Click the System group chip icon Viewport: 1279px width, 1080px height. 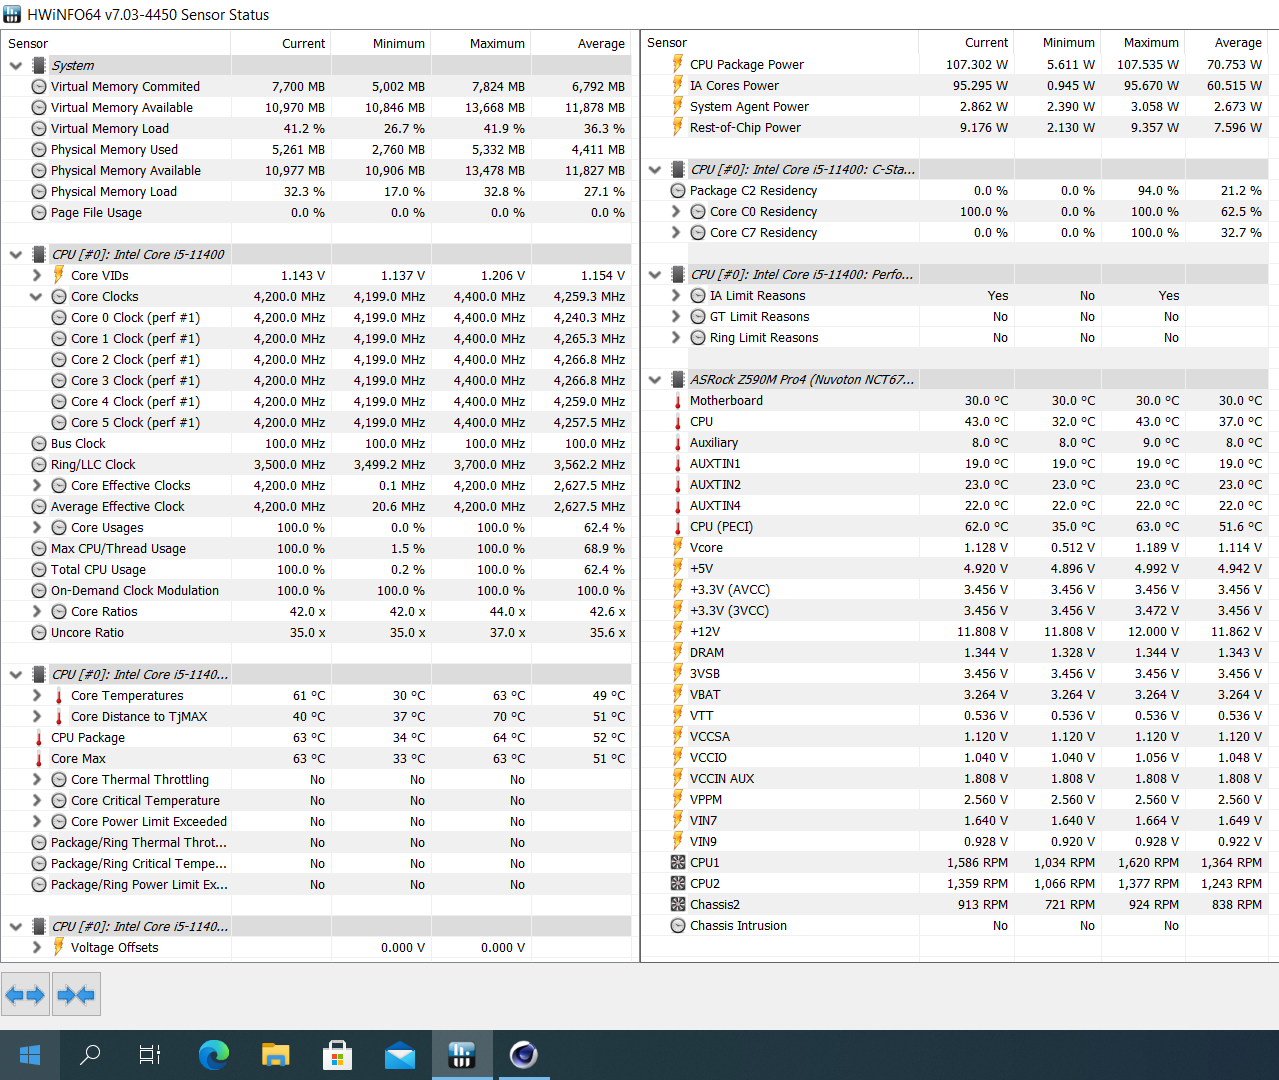click(39, 65)
